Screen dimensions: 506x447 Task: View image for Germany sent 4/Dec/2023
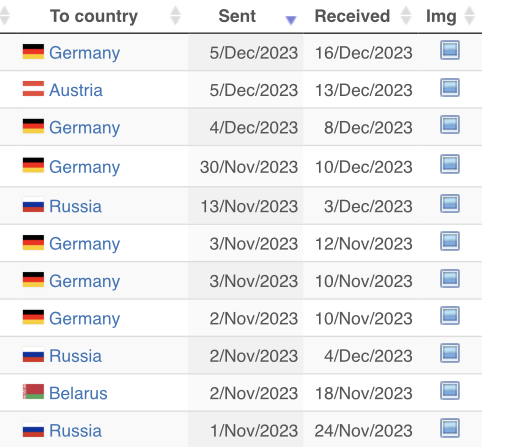(x=450, y=125)
